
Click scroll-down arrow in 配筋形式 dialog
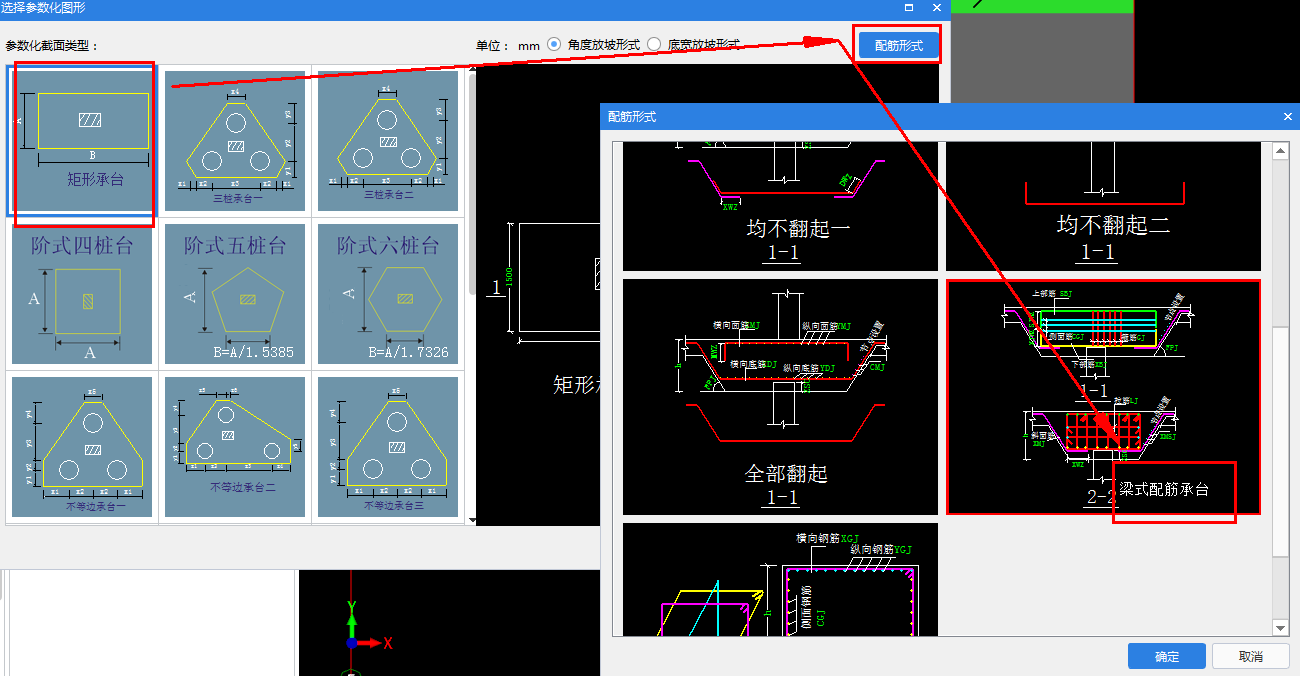point(1280,627)
